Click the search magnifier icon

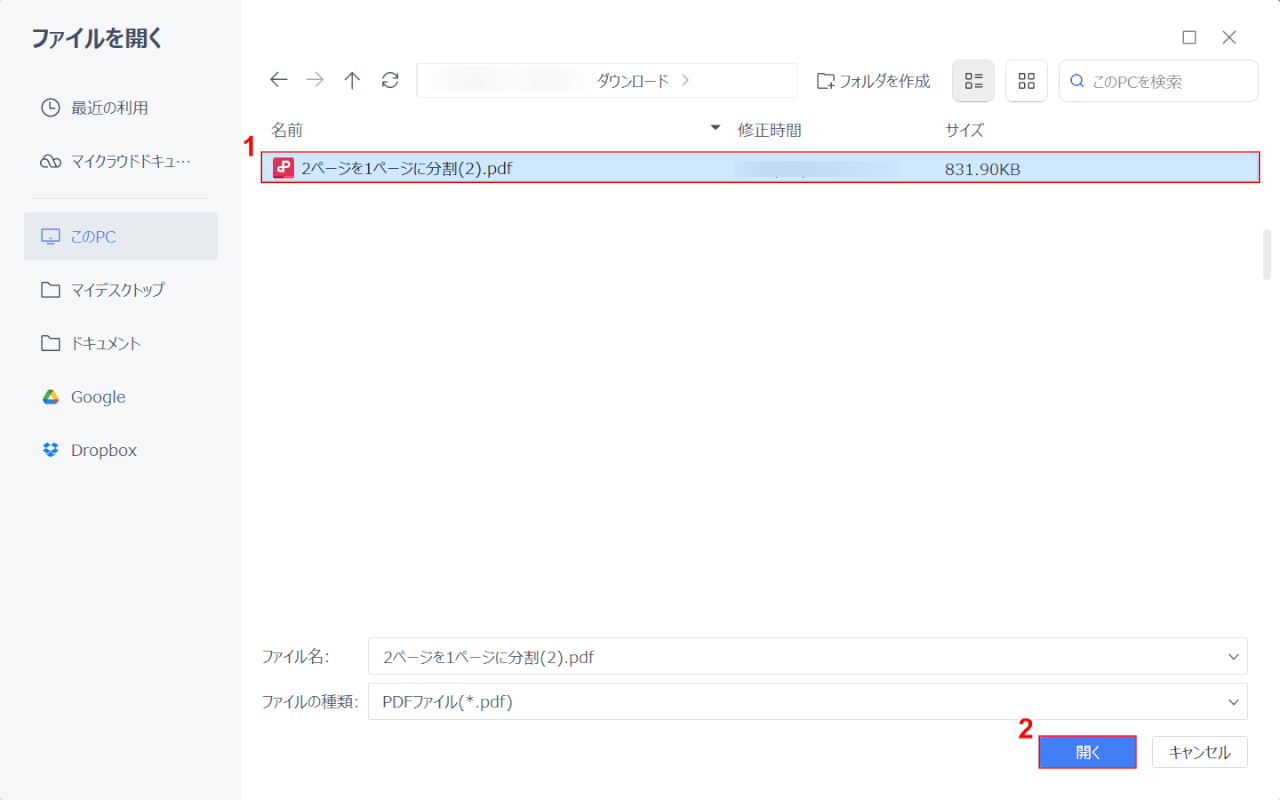click(1077, 81)
